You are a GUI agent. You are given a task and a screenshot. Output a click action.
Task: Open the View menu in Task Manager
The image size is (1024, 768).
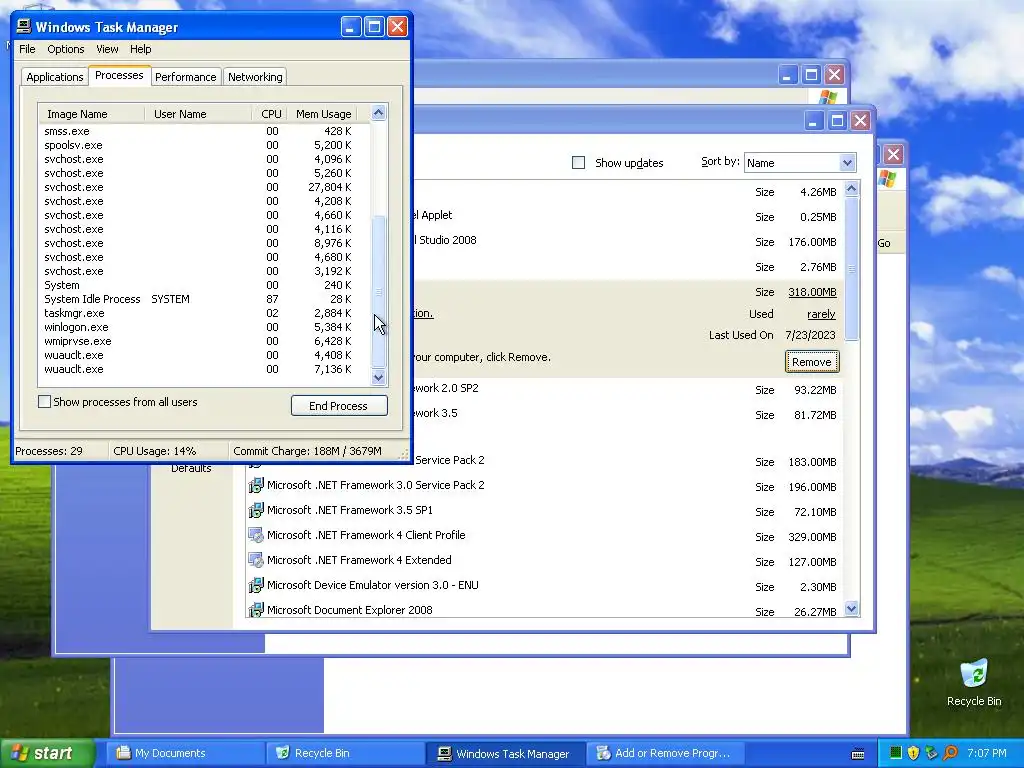(x=107, y=49)
